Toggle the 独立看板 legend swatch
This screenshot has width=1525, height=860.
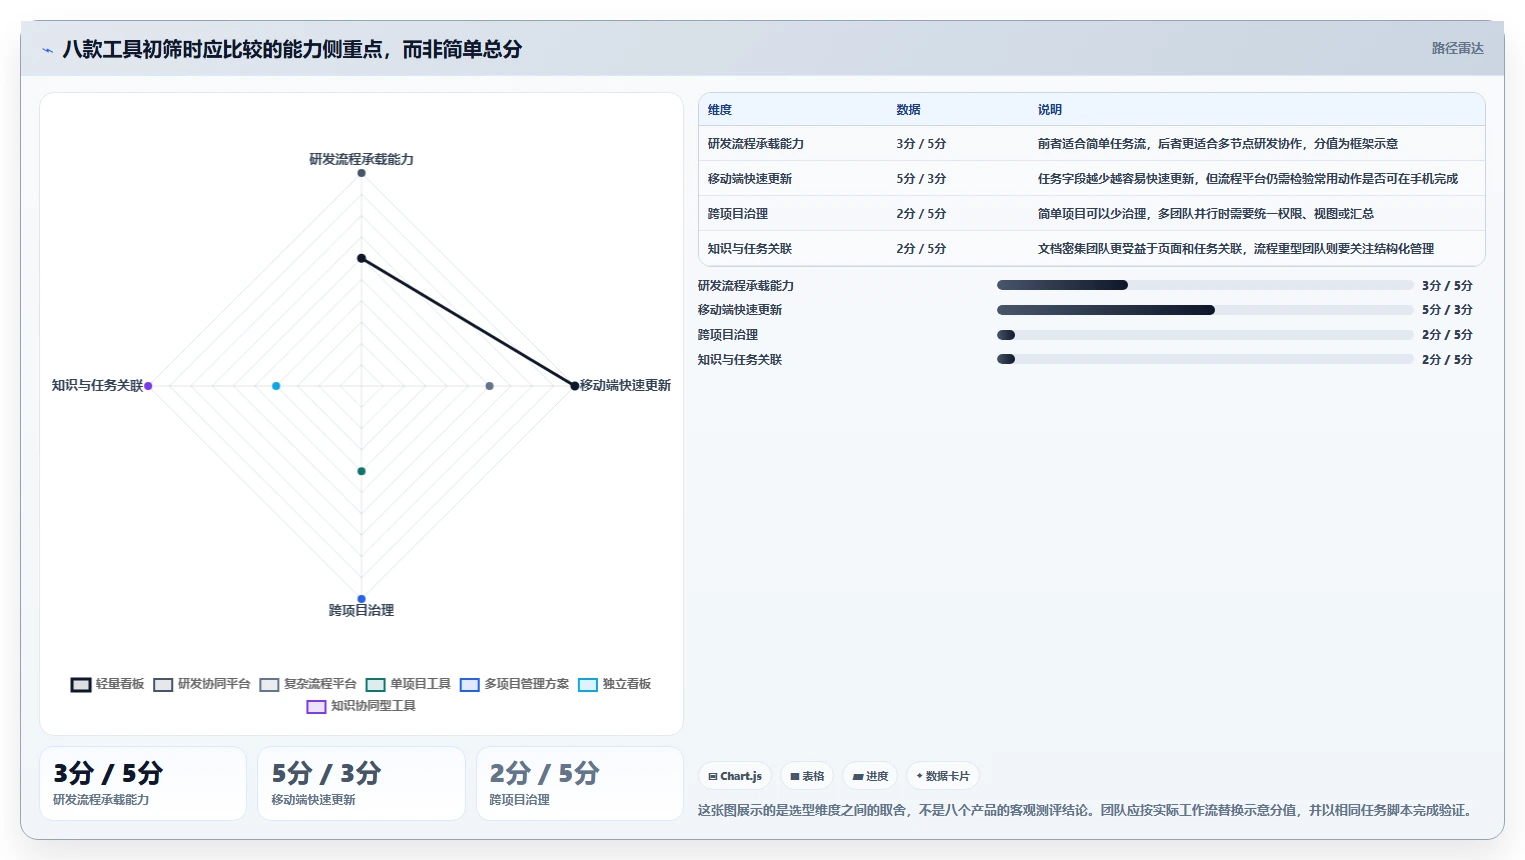[x=588, y=685]
